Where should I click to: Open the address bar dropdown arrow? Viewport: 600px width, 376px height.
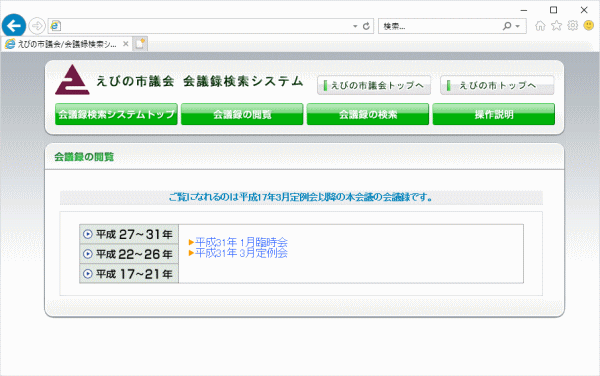(x=355, y=26)
